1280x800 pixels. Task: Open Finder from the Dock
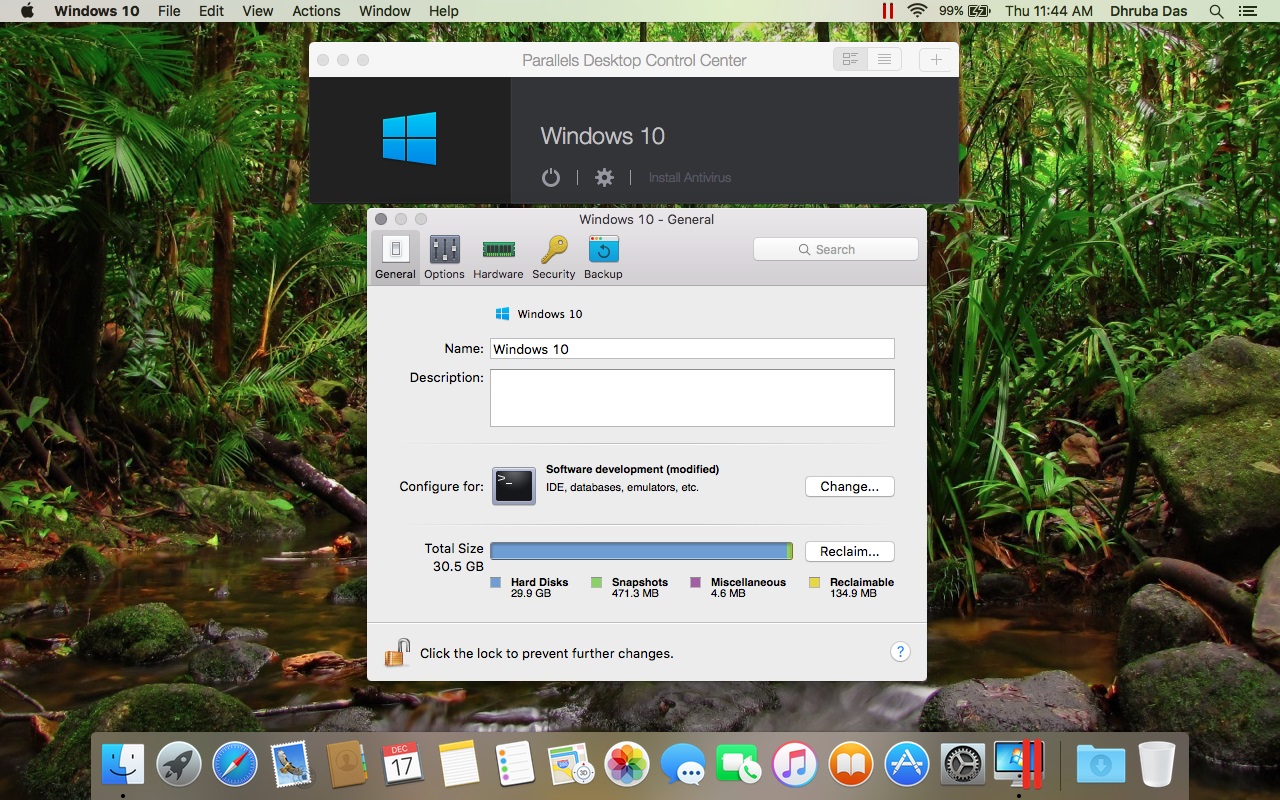coord(123,765)
